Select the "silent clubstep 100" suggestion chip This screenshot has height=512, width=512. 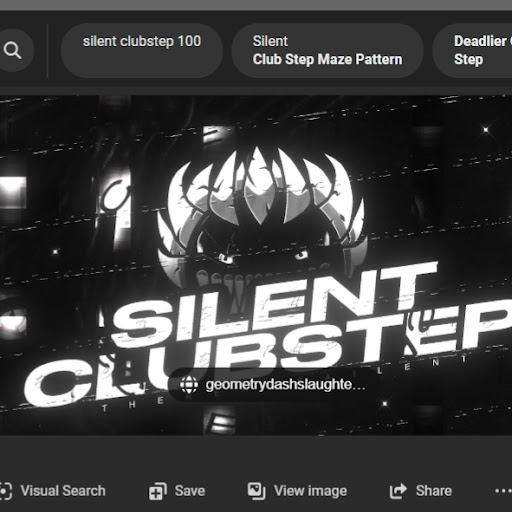pyautogui.click(x=142, y=51)
